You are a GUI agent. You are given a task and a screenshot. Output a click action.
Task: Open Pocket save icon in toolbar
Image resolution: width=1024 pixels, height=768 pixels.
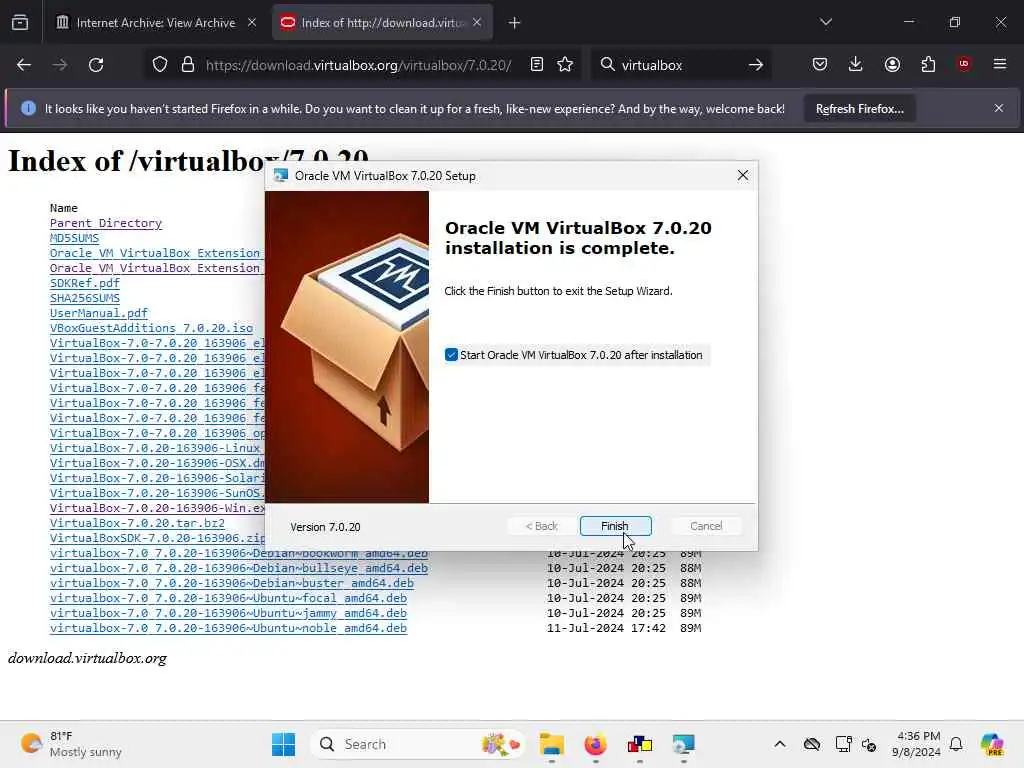(820, 64)
